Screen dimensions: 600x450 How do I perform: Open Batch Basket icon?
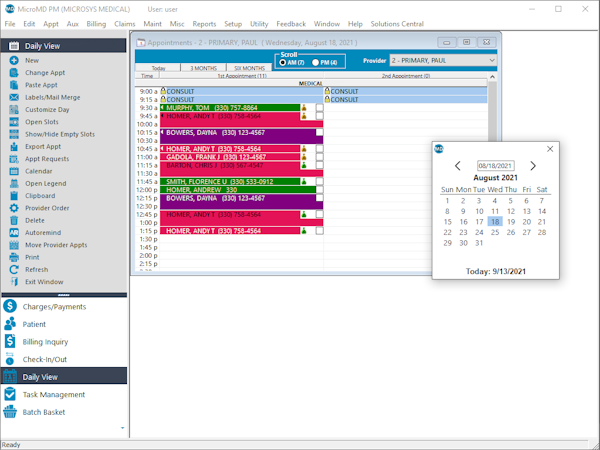[x=11, y=411]
